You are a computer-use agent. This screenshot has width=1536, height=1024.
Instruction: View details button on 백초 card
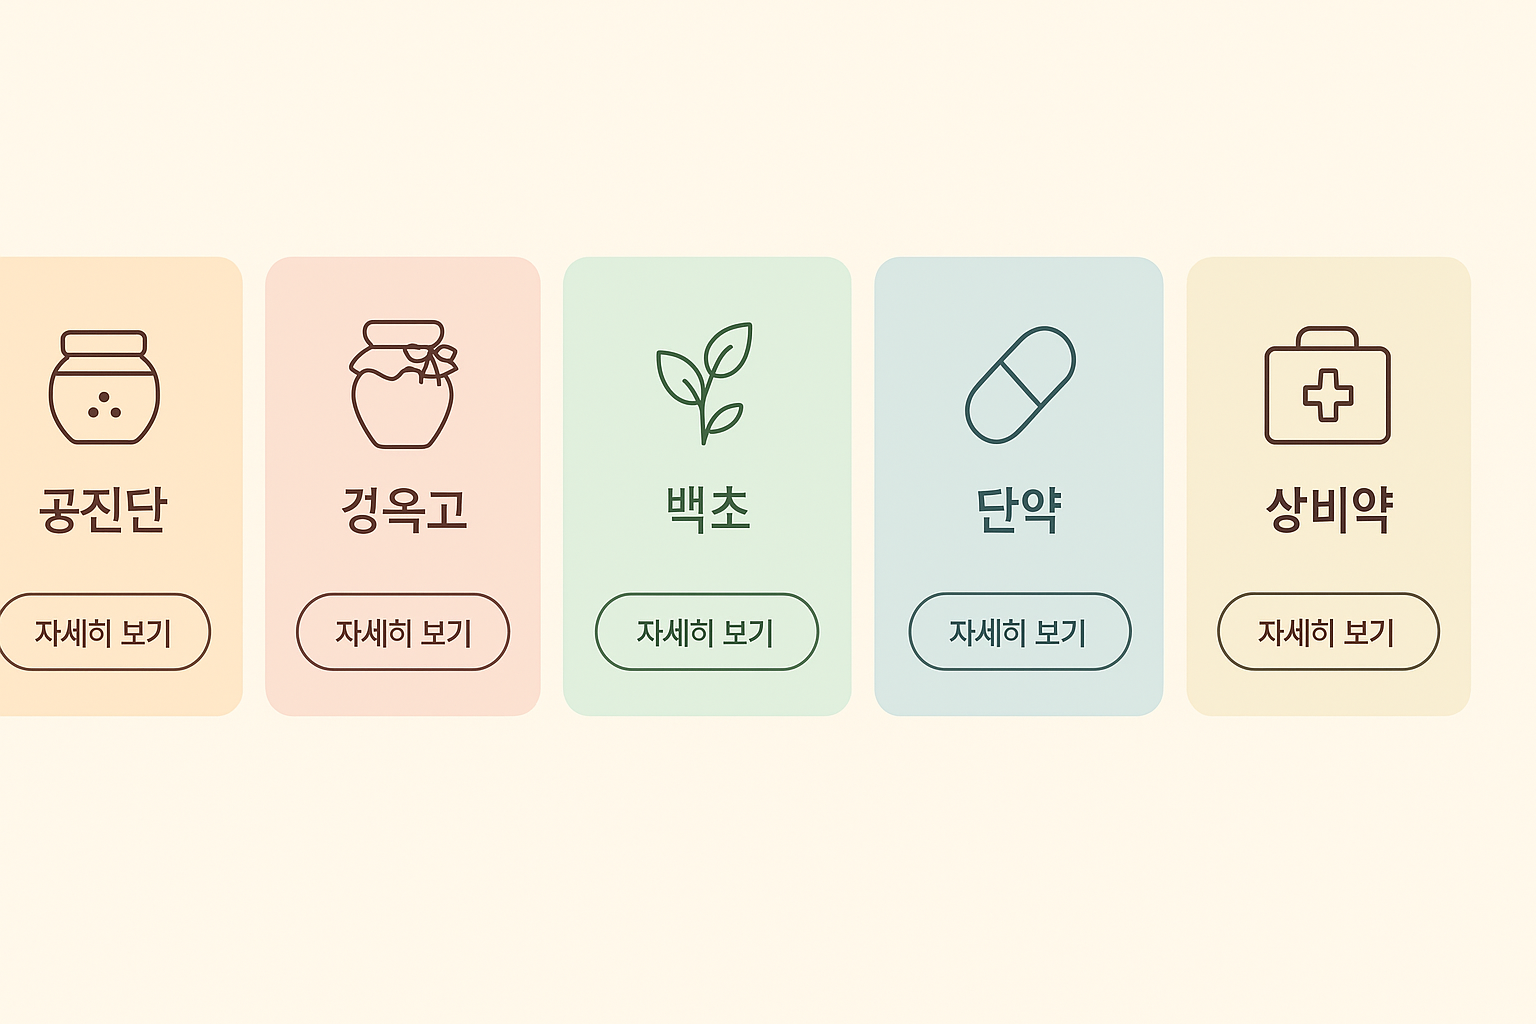(x=706, y=632)
